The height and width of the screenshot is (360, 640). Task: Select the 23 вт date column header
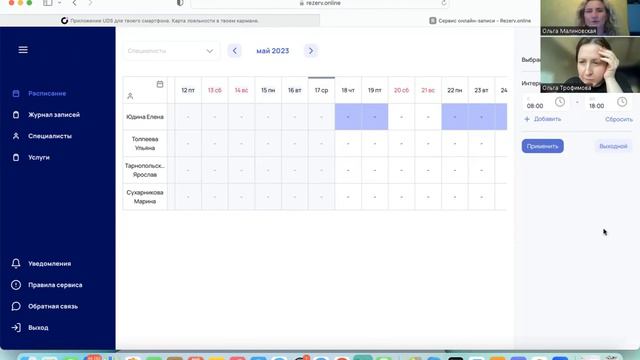tap(481, 90)
